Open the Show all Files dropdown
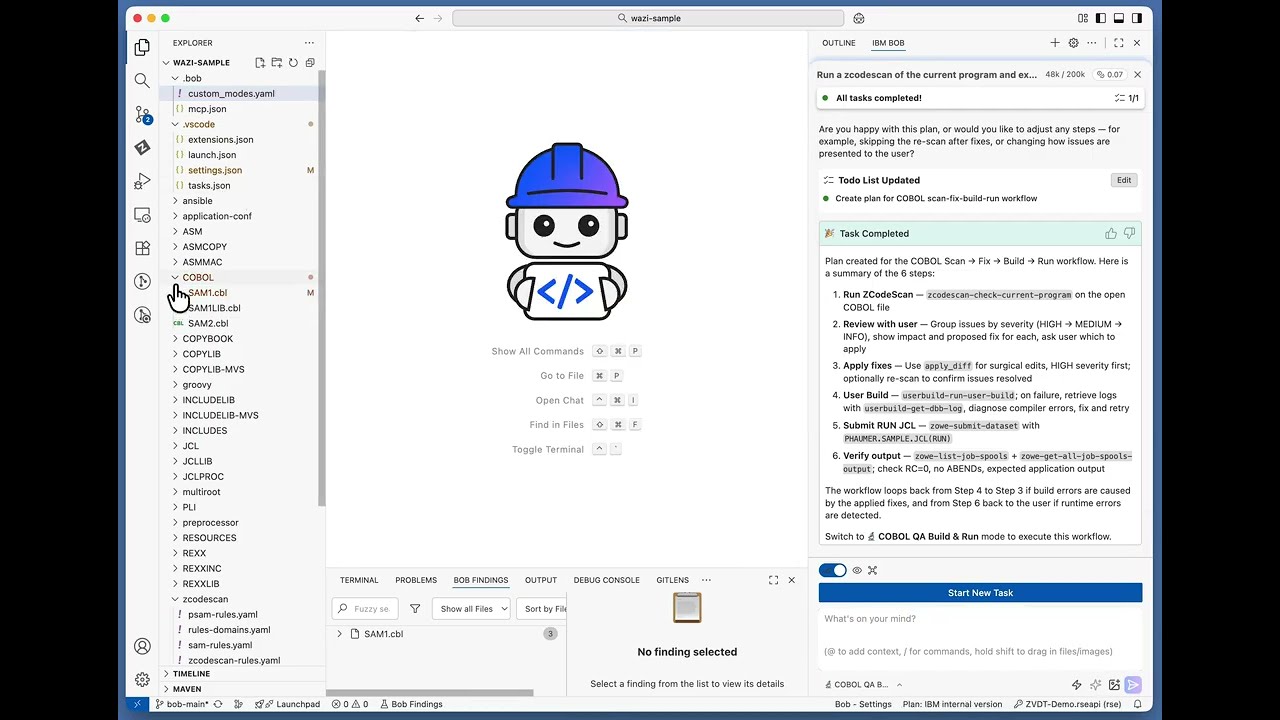1280x720 pixels. pos(471,608)
